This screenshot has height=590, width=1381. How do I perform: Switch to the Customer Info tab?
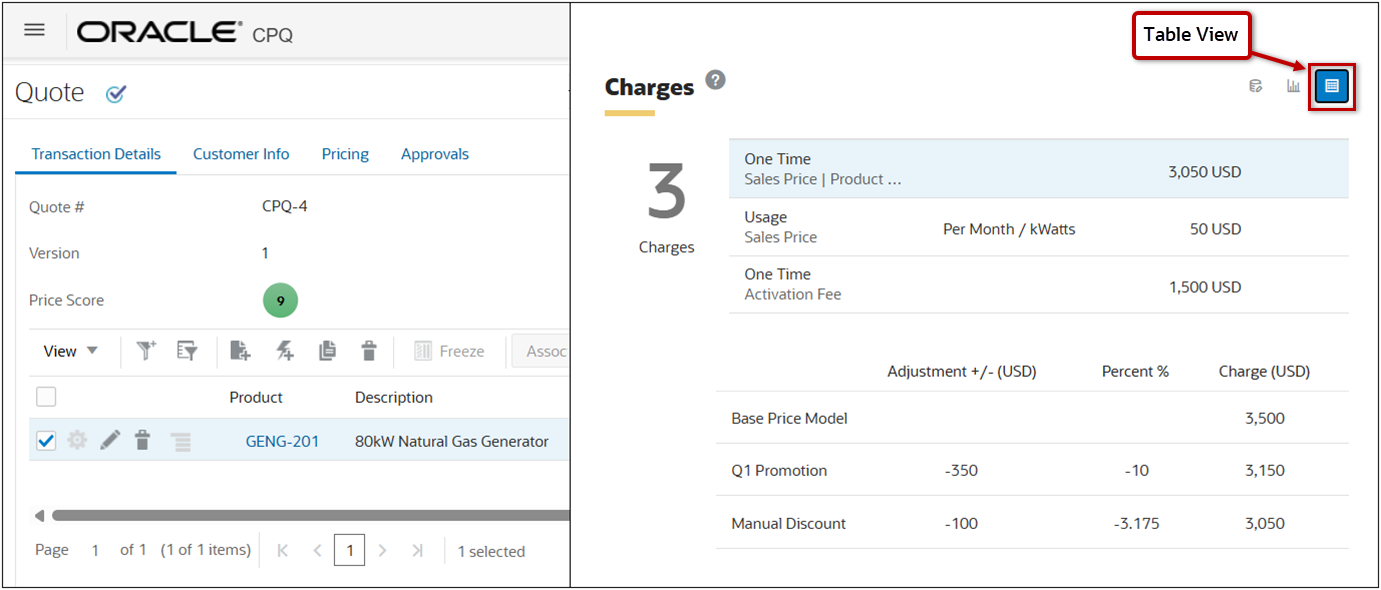coord(241,154)
